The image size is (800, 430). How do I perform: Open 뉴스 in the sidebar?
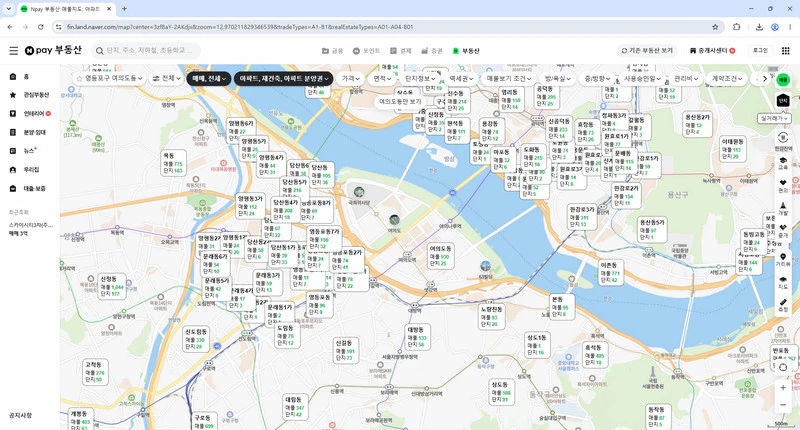[23, 150]
